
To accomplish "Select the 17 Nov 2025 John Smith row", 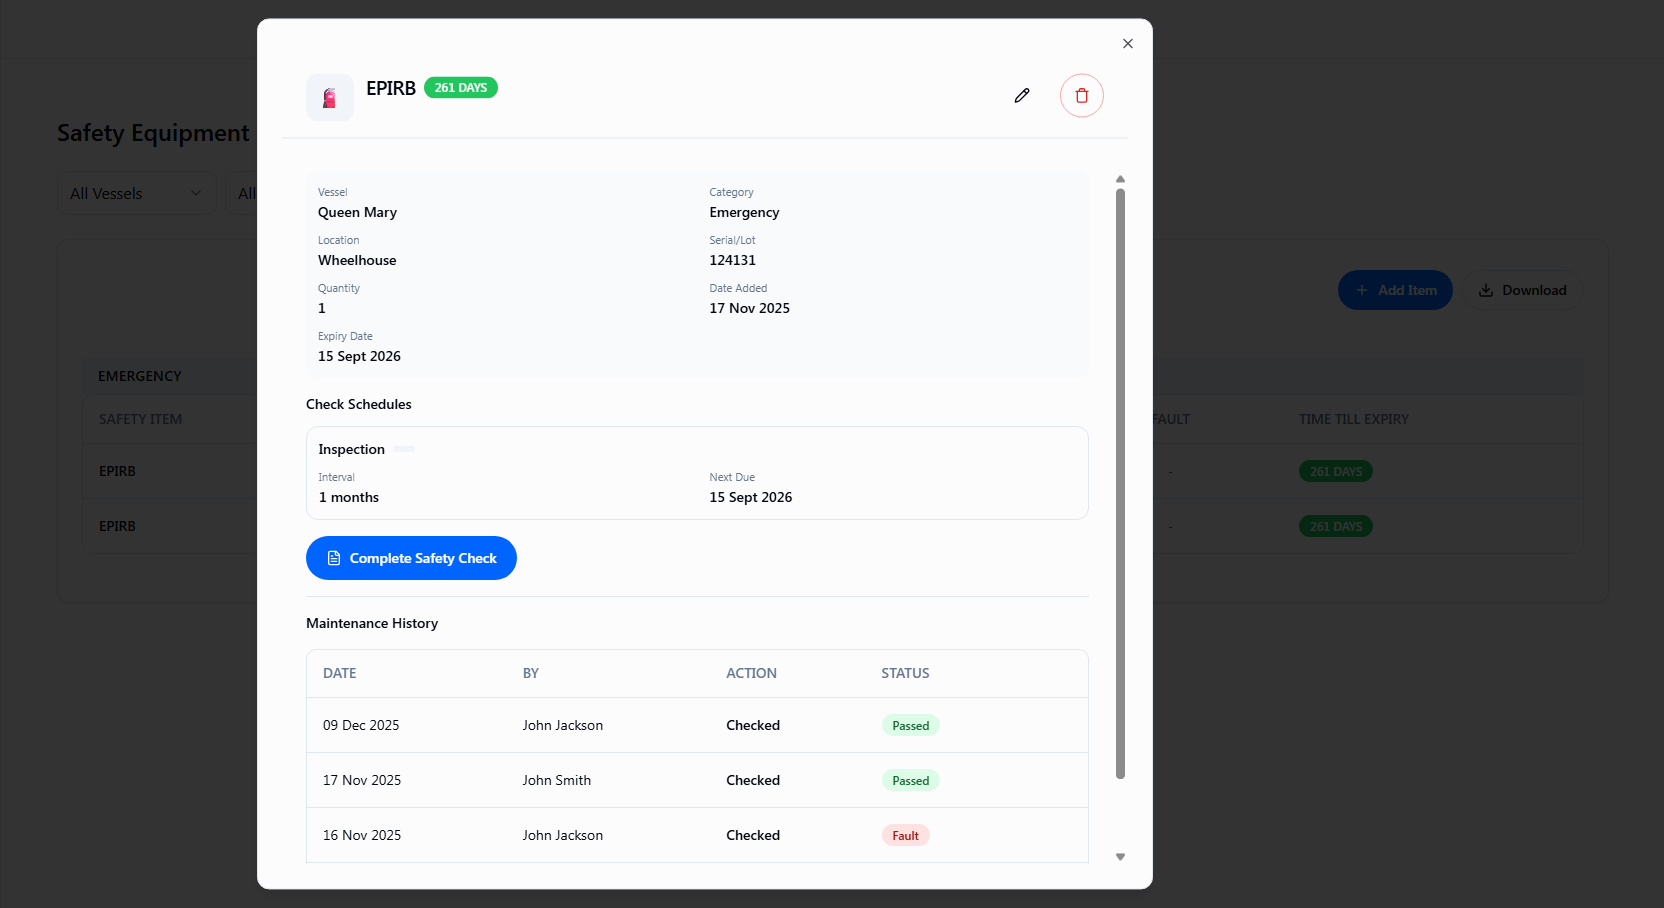I will [x=696, y=781].
